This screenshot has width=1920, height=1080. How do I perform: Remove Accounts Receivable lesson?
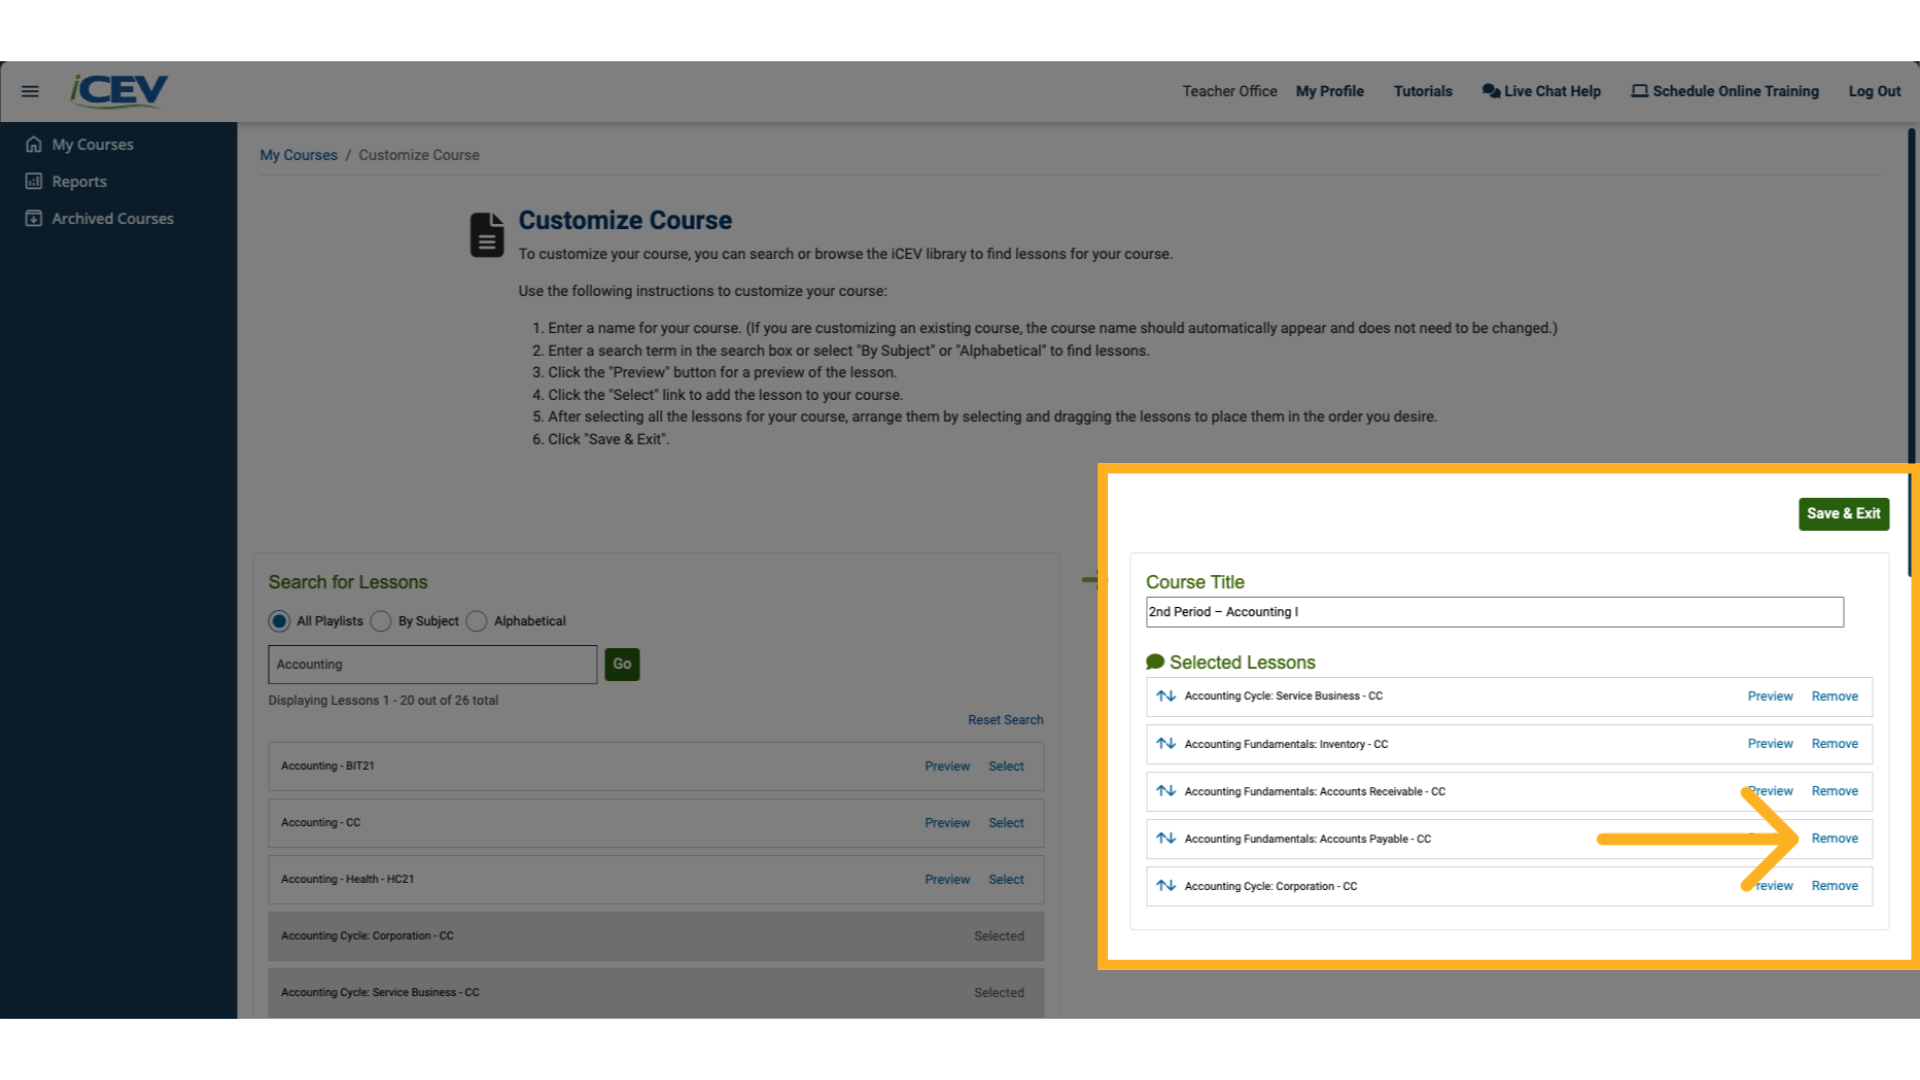[1835, 791]
